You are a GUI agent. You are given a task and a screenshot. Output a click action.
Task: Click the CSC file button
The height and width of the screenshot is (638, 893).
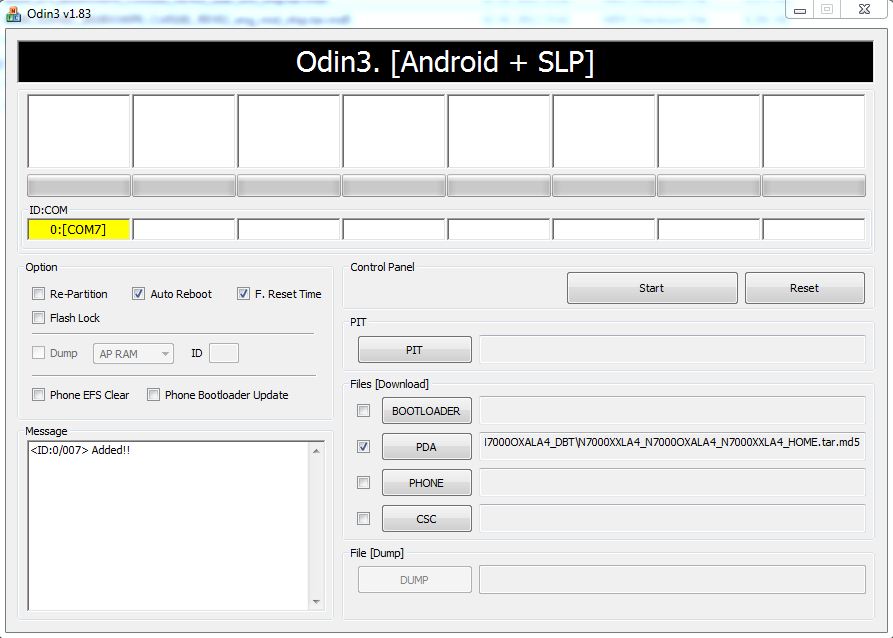(426, 519)
